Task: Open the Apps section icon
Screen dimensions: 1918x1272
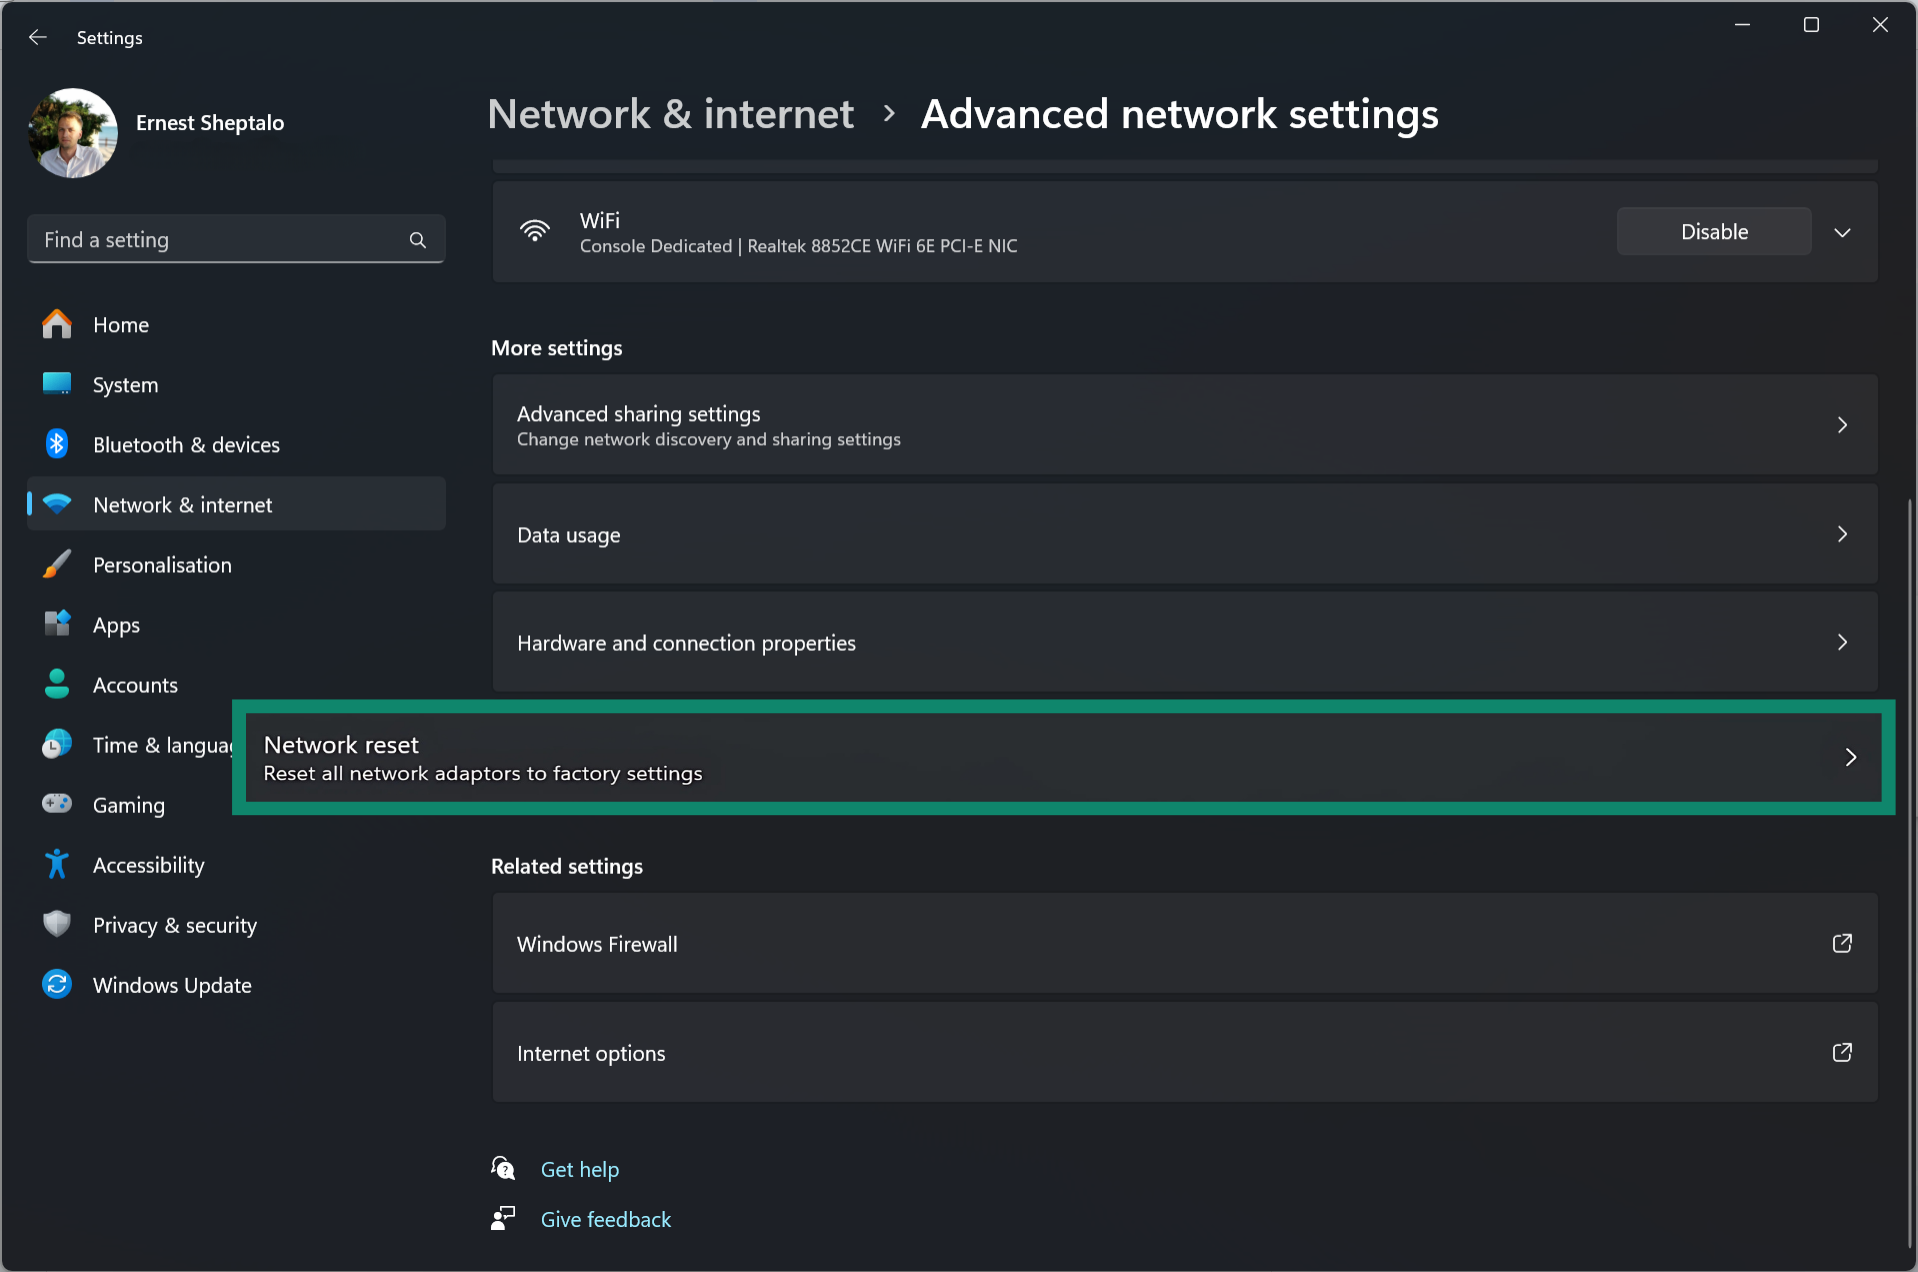Action: [57, 624]
